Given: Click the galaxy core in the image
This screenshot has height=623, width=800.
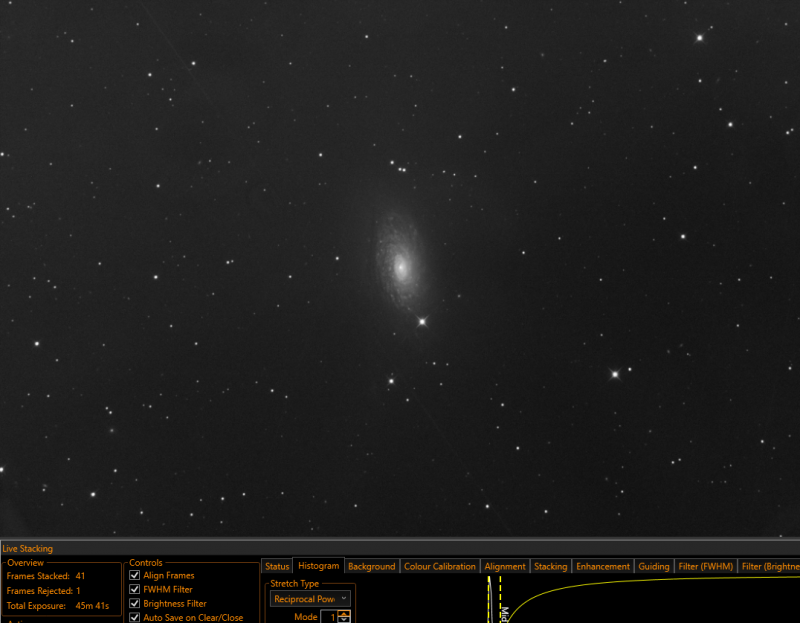Looking at the screenshot, I should click(401, 266).
